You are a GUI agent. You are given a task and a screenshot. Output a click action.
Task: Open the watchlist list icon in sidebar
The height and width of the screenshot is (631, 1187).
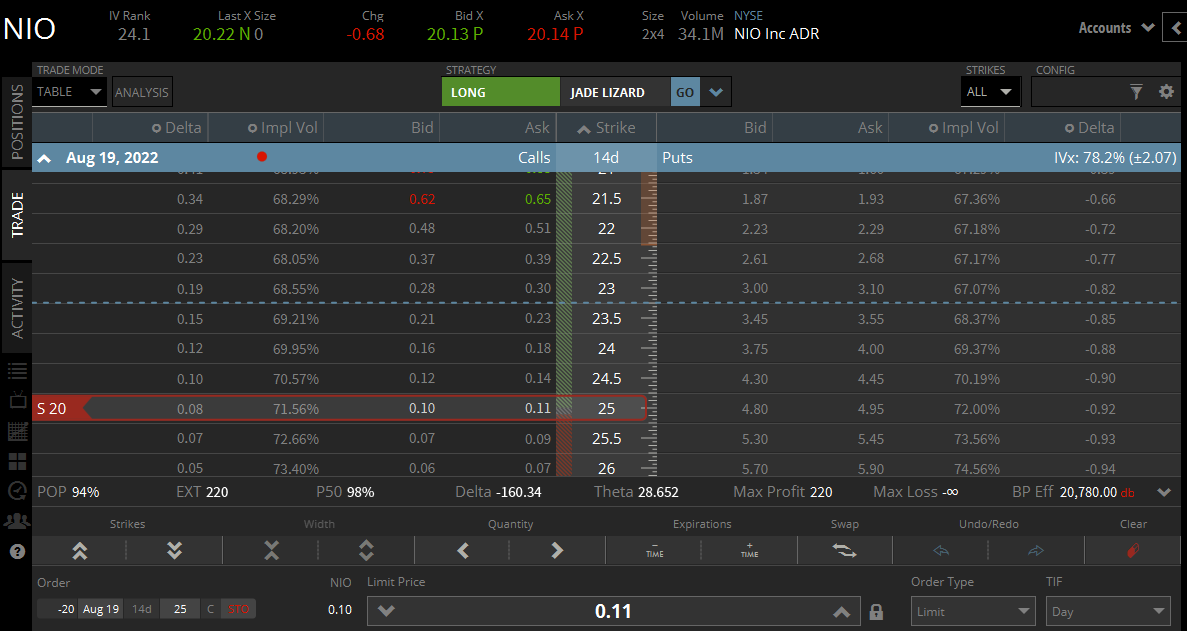click(17, 371)
